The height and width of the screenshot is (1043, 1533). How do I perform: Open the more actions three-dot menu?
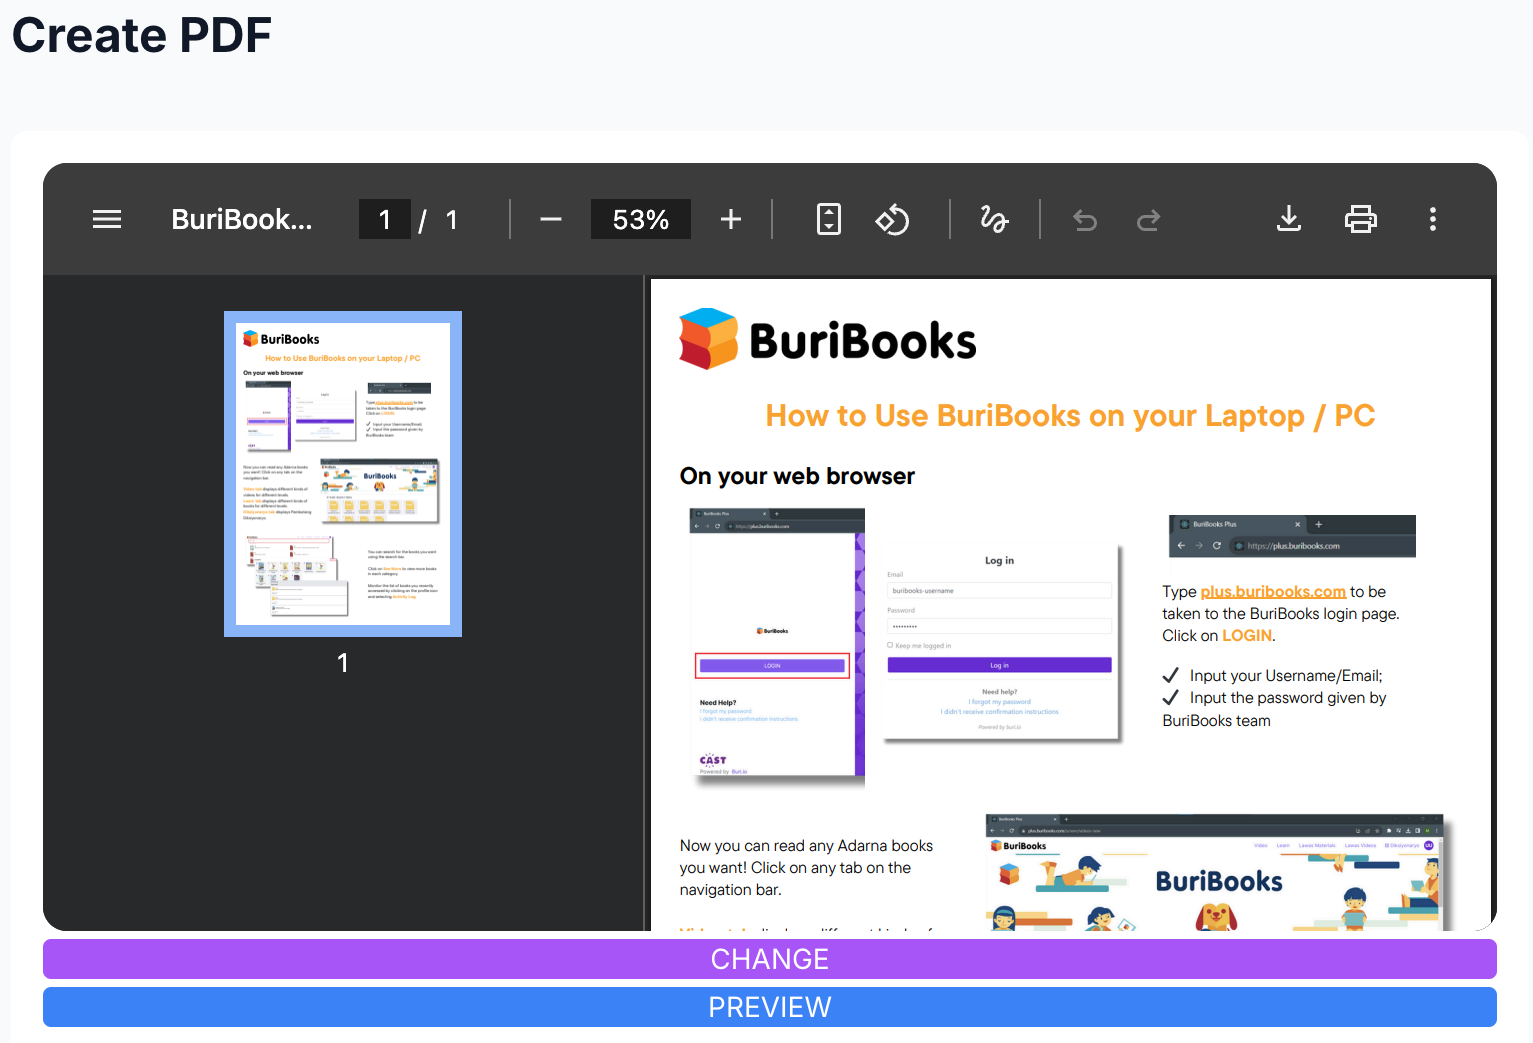(1433, 219)
